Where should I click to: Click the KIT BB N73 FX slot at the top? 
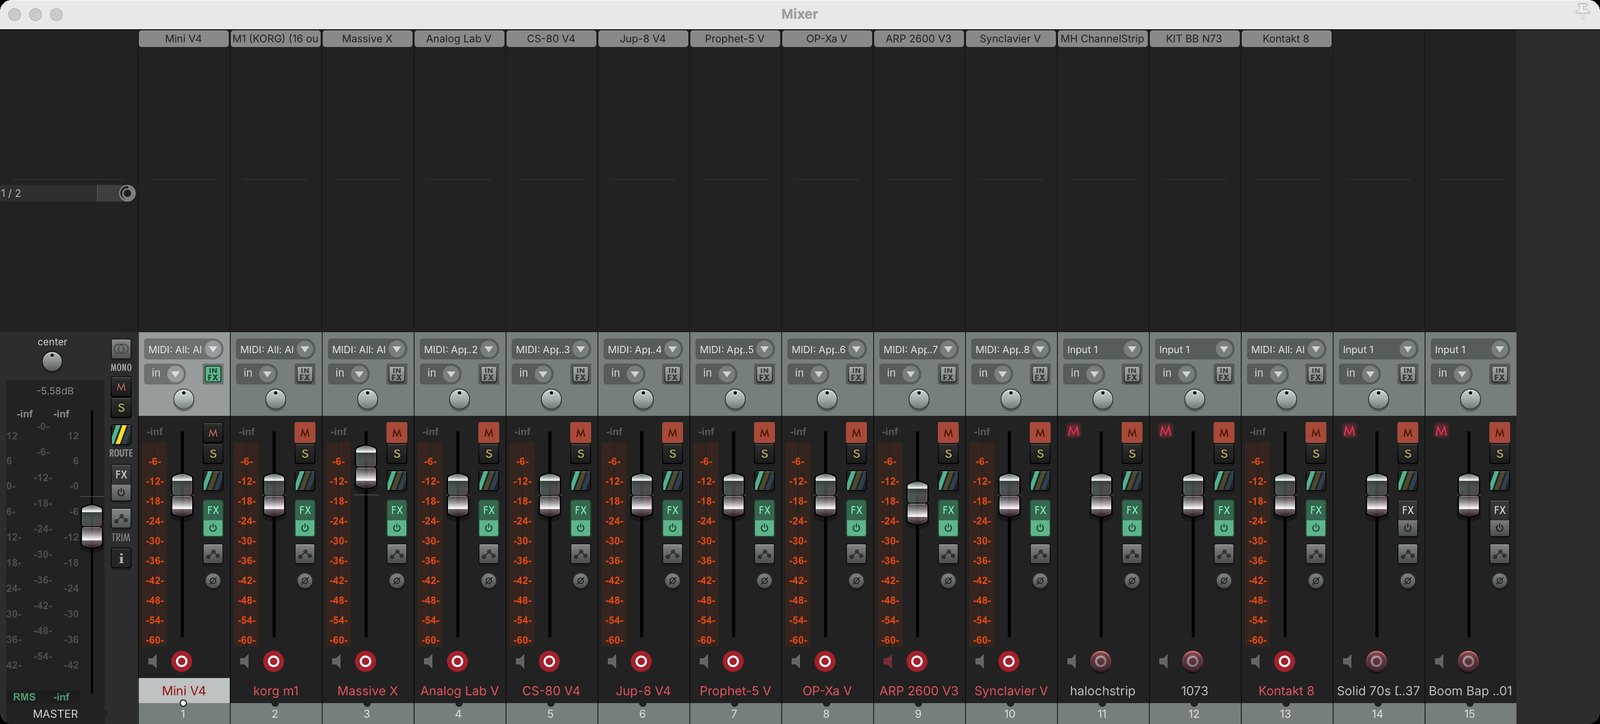[1194, 39]
